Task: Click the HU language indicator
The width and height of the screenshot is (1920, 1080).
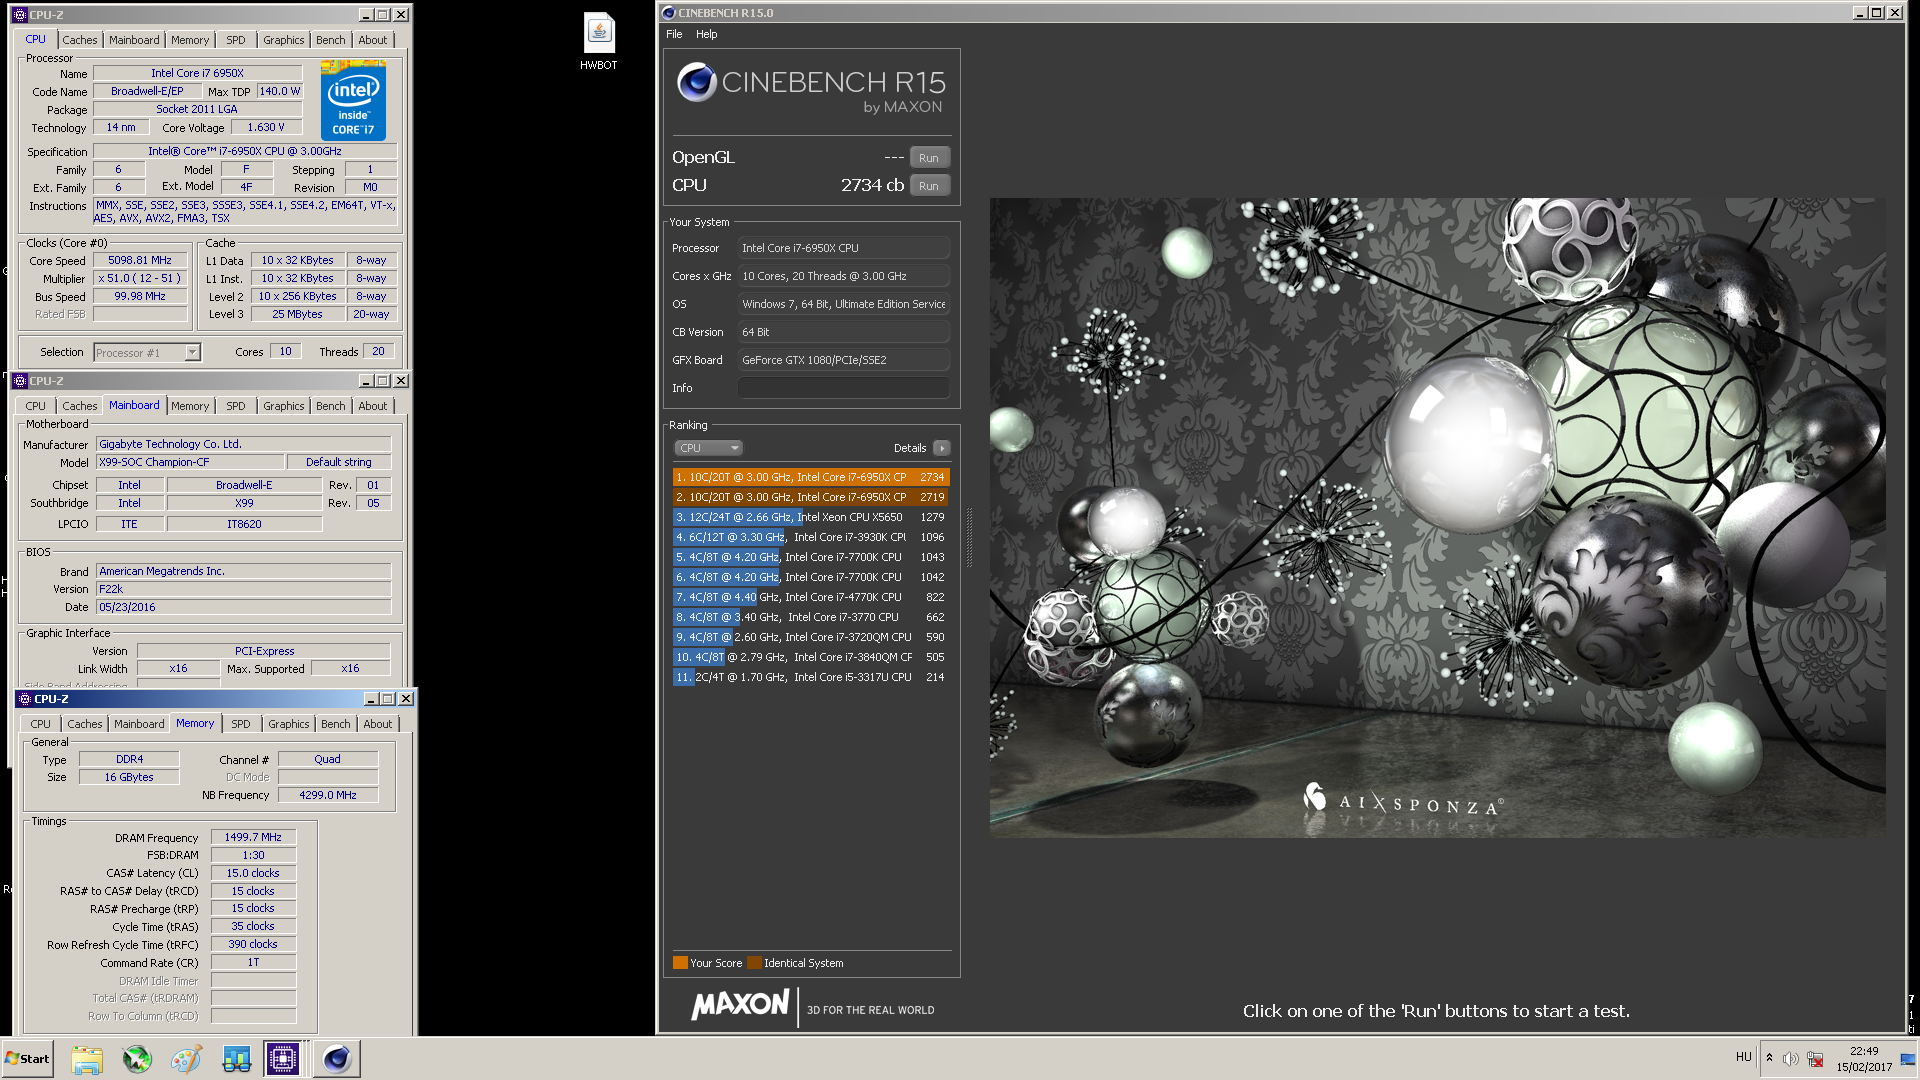Action: point(1744,1057)
